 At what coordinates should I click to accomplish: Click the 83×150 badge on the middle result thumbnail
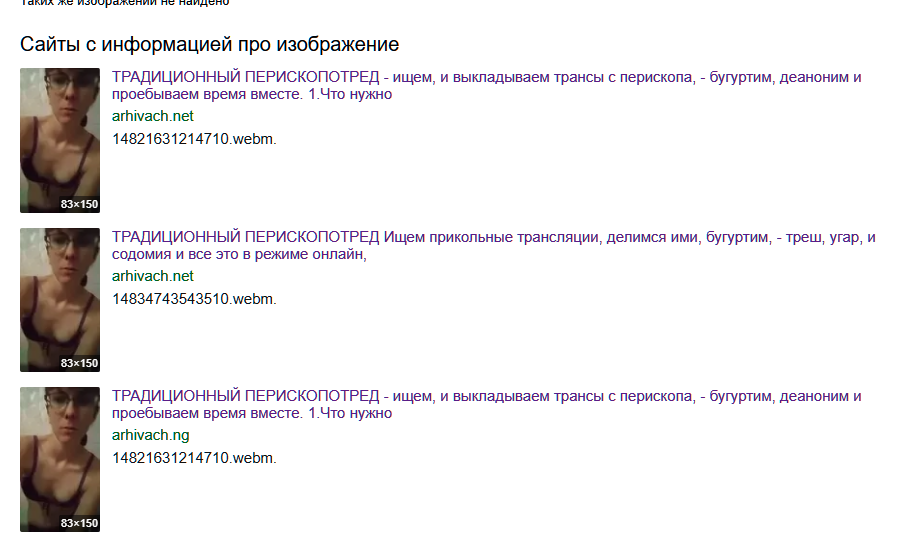tap(79, 363)
